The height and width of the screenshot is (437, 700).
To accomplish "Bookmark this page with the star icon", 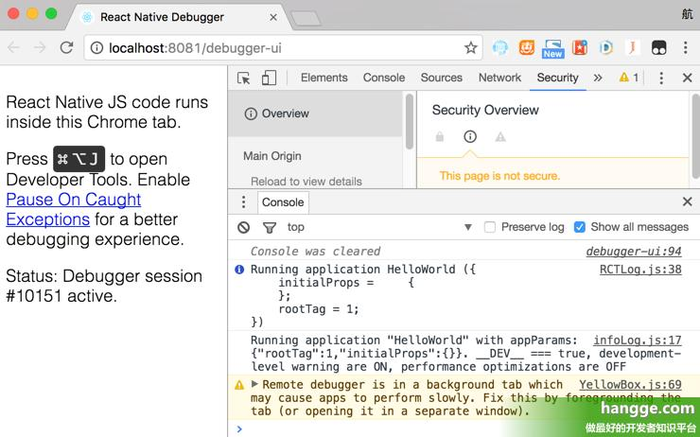I will click(x=471, y=48).
